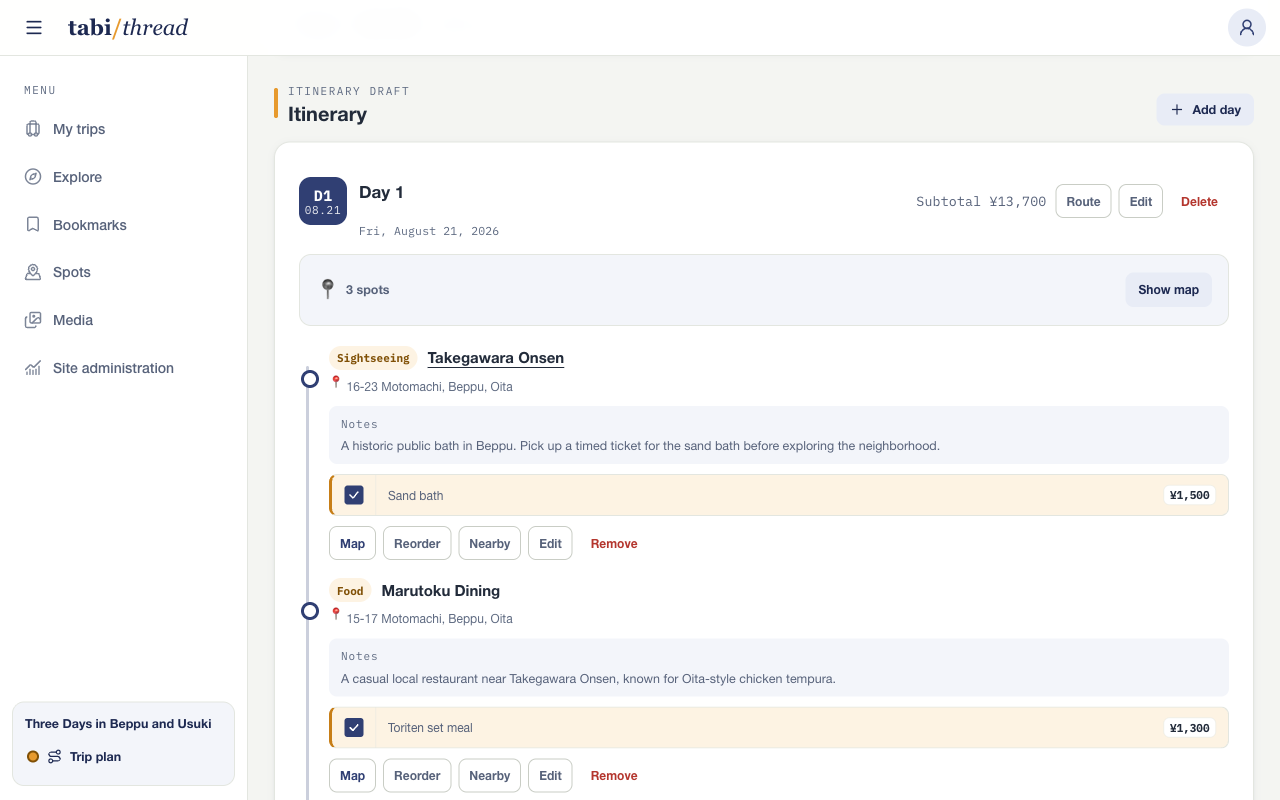Click the Fri, August 21, 2026 date
Screen dimensions: 1280x800
click(429, 231)
